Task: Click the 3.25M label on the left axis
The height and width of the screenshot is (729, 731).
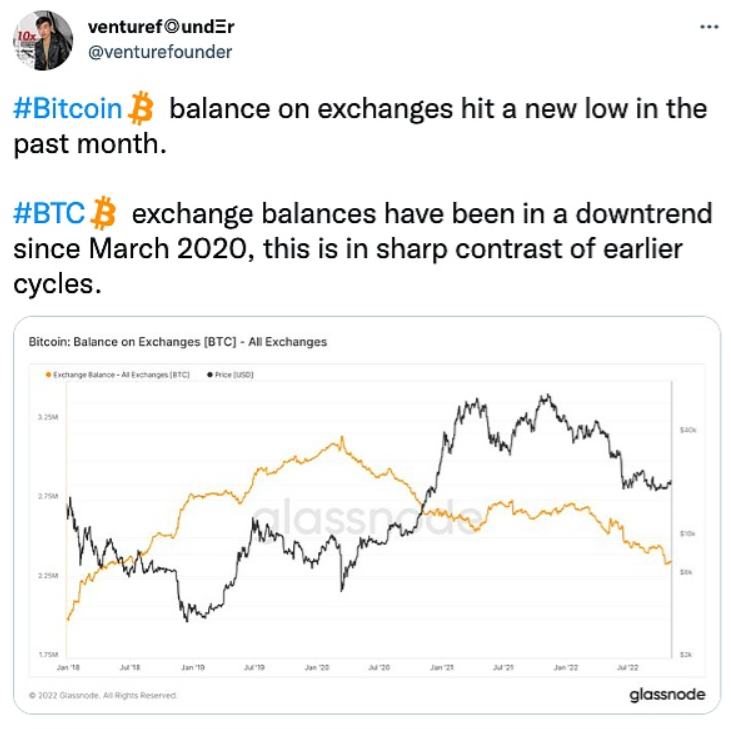Action: click(48, 416)
